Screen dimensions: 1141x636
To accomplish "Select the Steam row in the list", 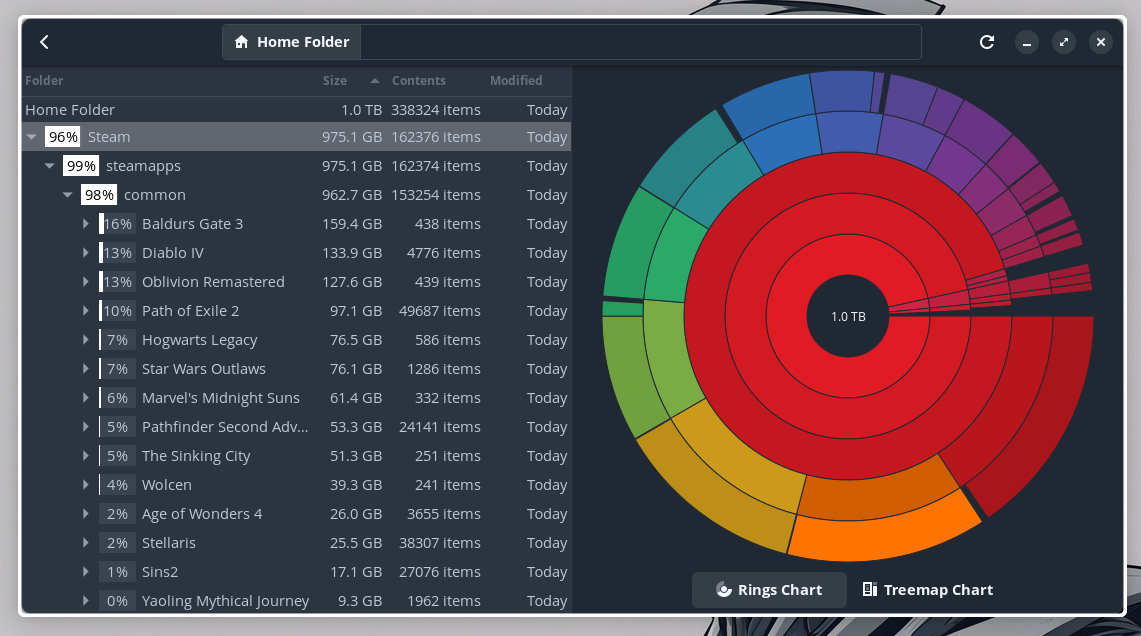I will [x=296, y=137].
